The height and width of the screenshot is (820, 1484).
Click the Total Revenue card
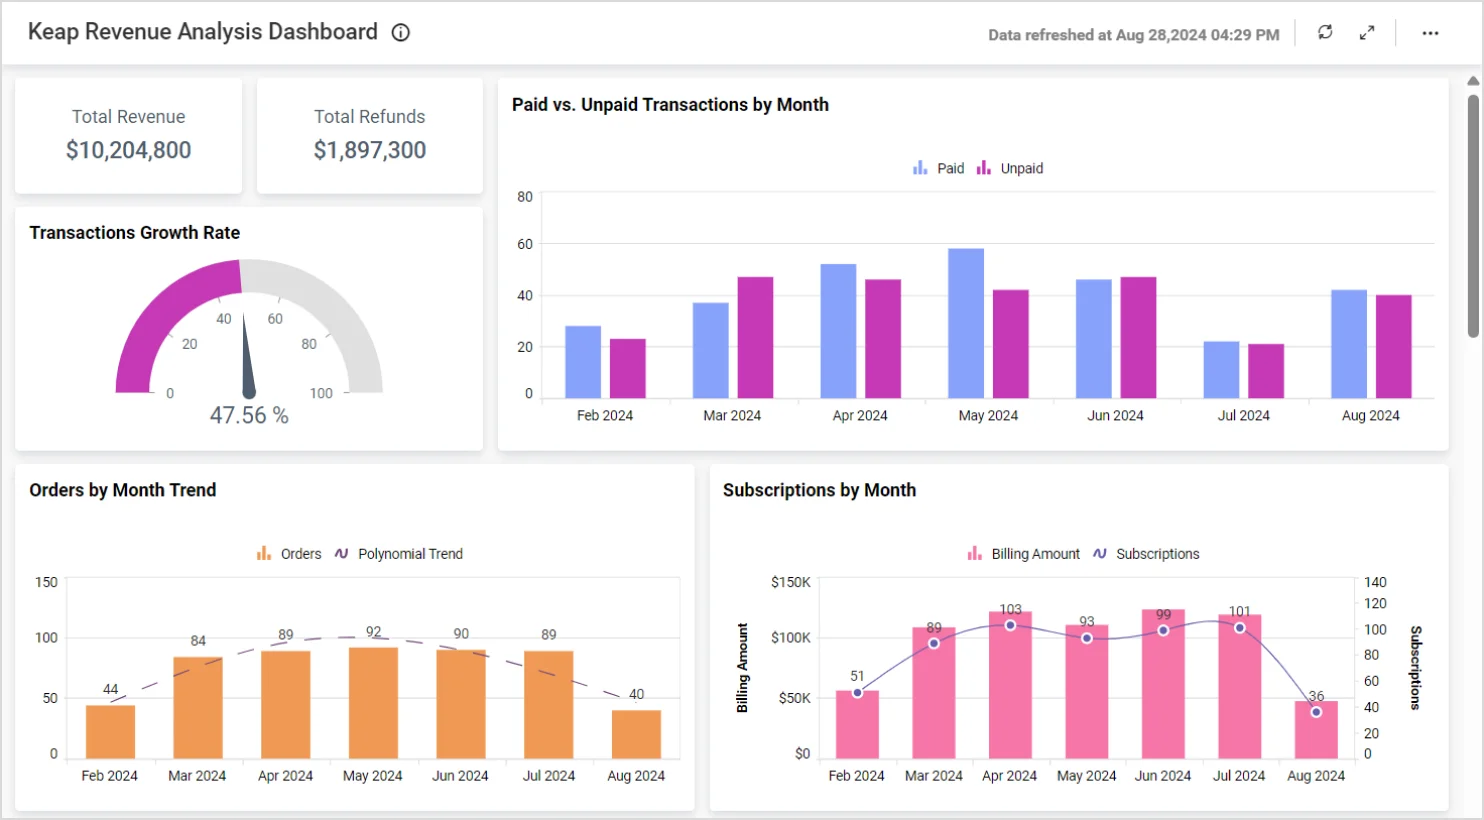(128, 135)
